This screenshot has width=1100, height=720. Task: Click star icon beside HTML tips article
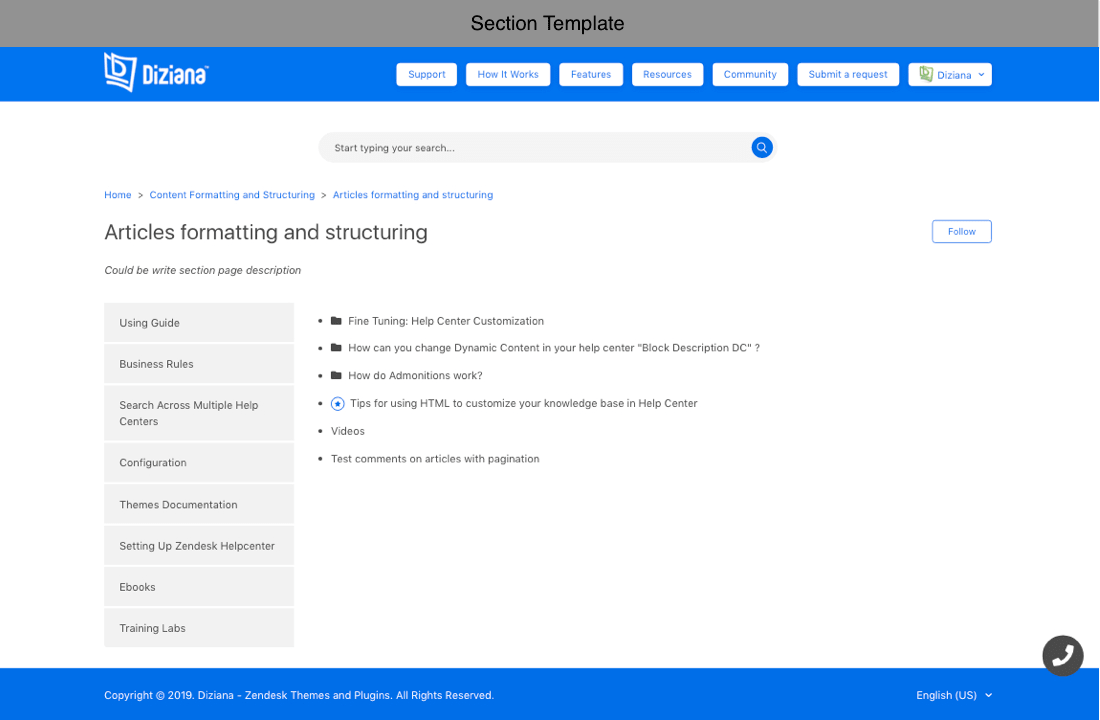coord(337,404)
